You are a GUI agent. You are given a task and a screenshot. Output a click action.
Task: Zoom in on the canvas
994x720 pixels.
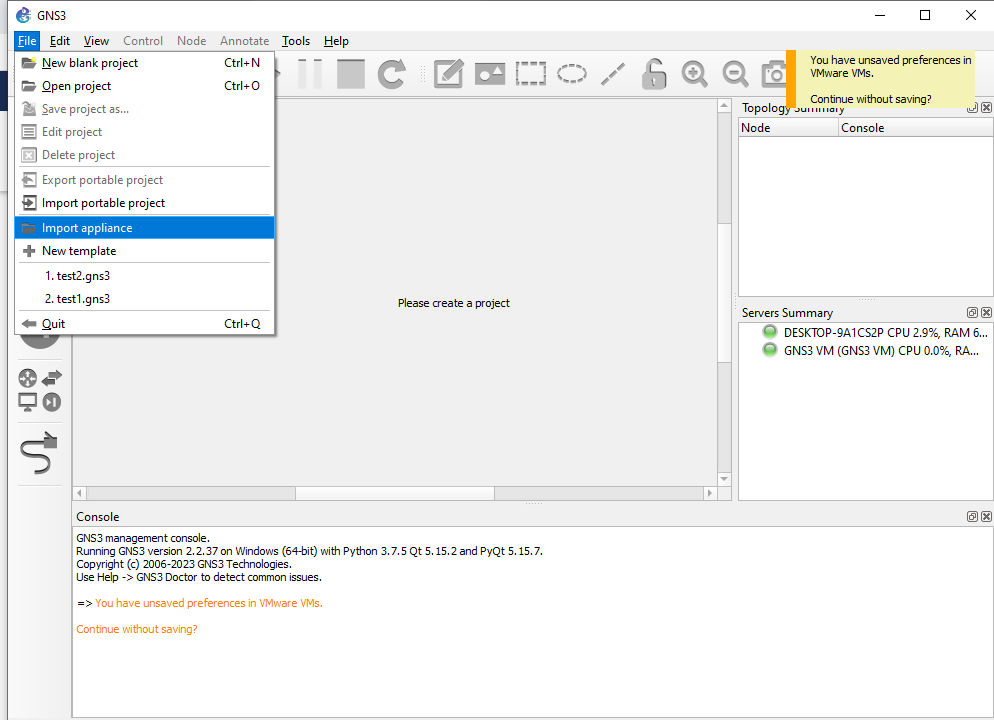(x=694, y=73)
